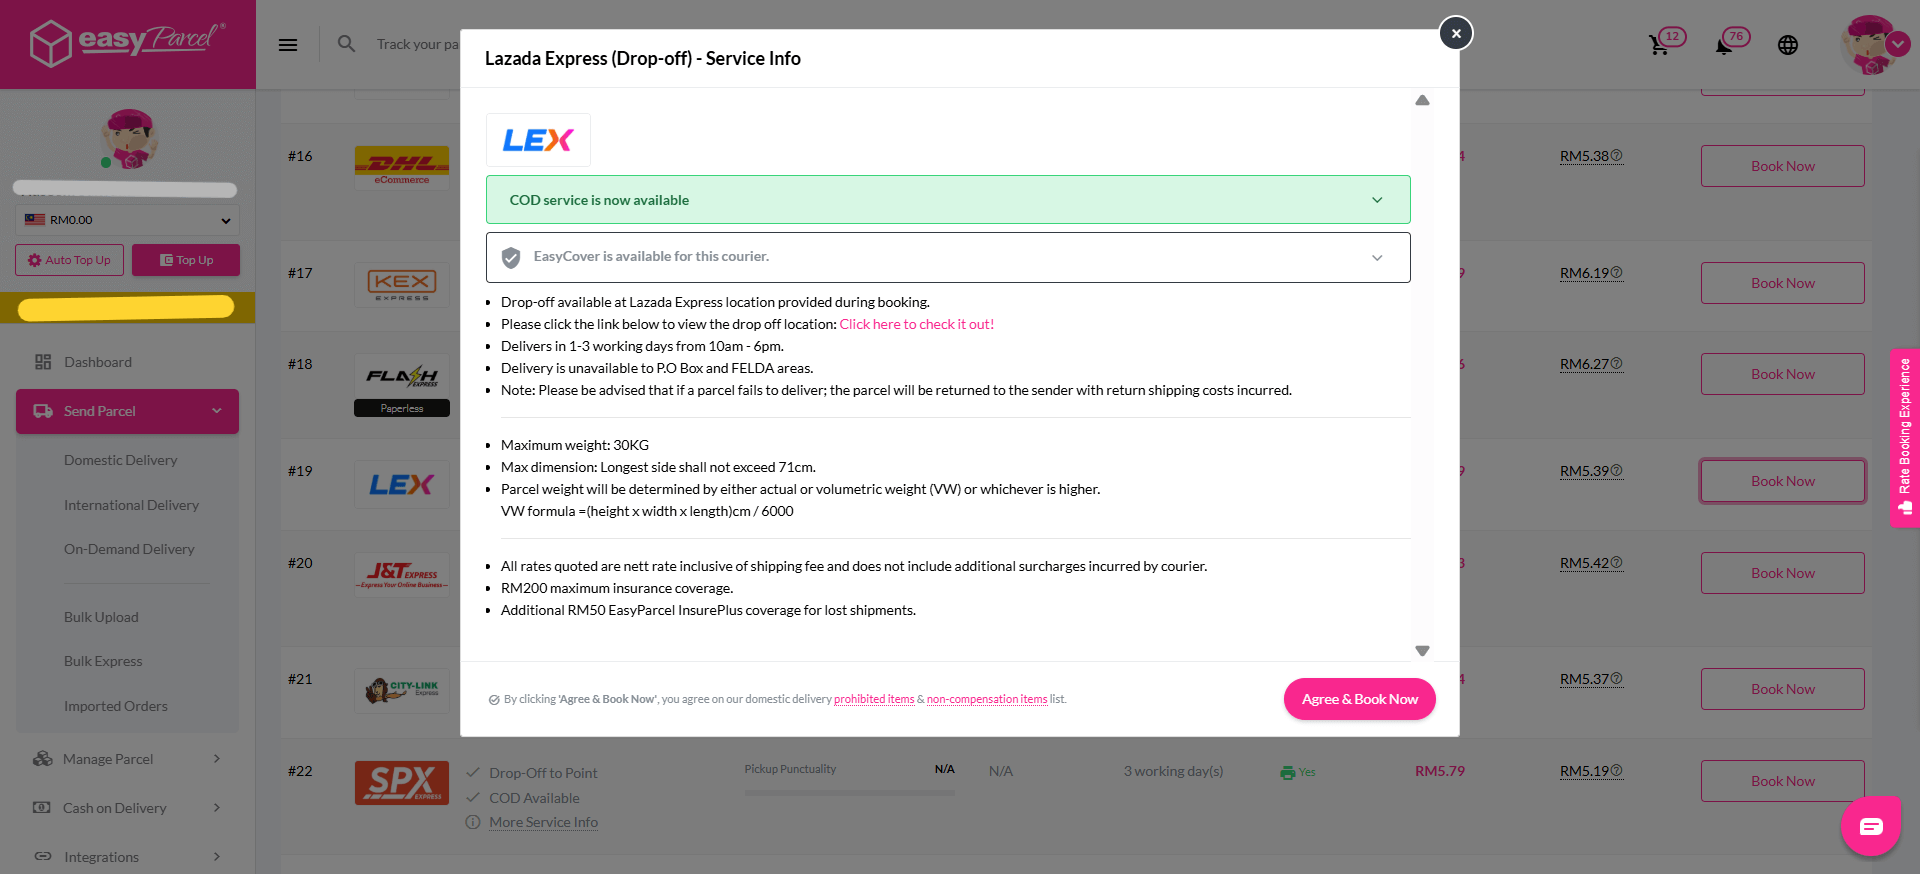Image resolution: width=1920 pixels, height=874 pixels.
Task: Click help icon beside RM5.37
Action: pyautogui.click(x=1617, y=679)
